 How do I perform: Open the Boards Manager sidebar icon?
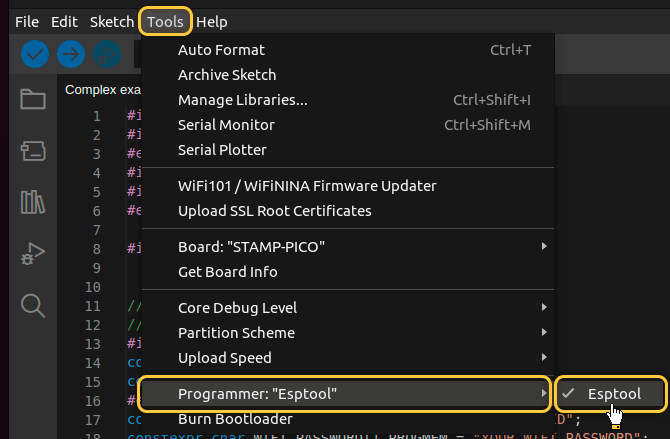coord(33,151)
